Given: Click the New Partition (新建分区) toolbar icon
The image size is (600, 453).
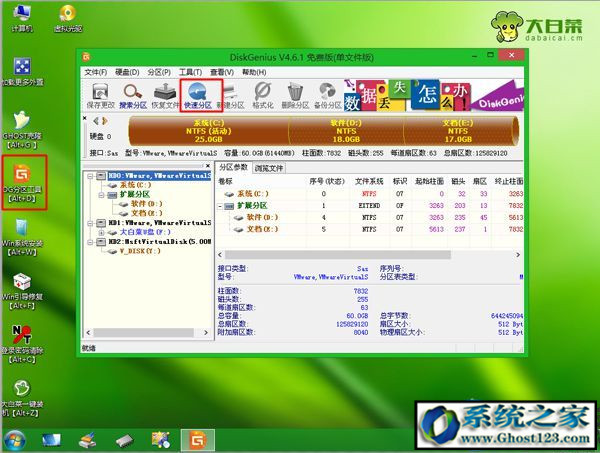Looking at the screenshot, I should (231, 96).
